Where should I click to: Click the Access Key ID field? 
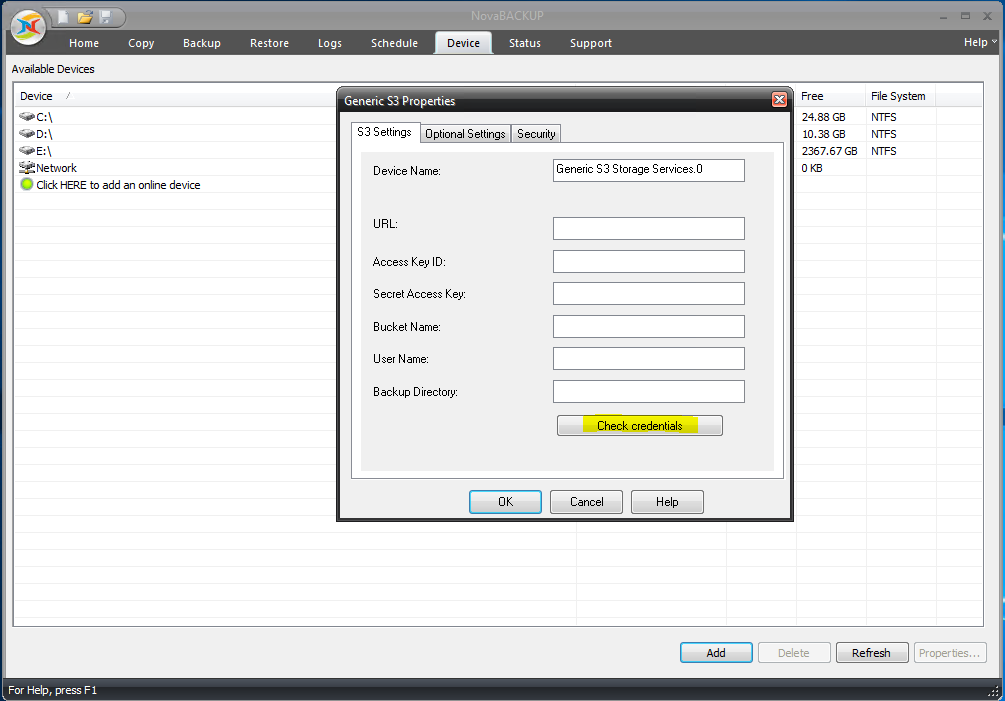pyautogui.click(x=649, y=261)
